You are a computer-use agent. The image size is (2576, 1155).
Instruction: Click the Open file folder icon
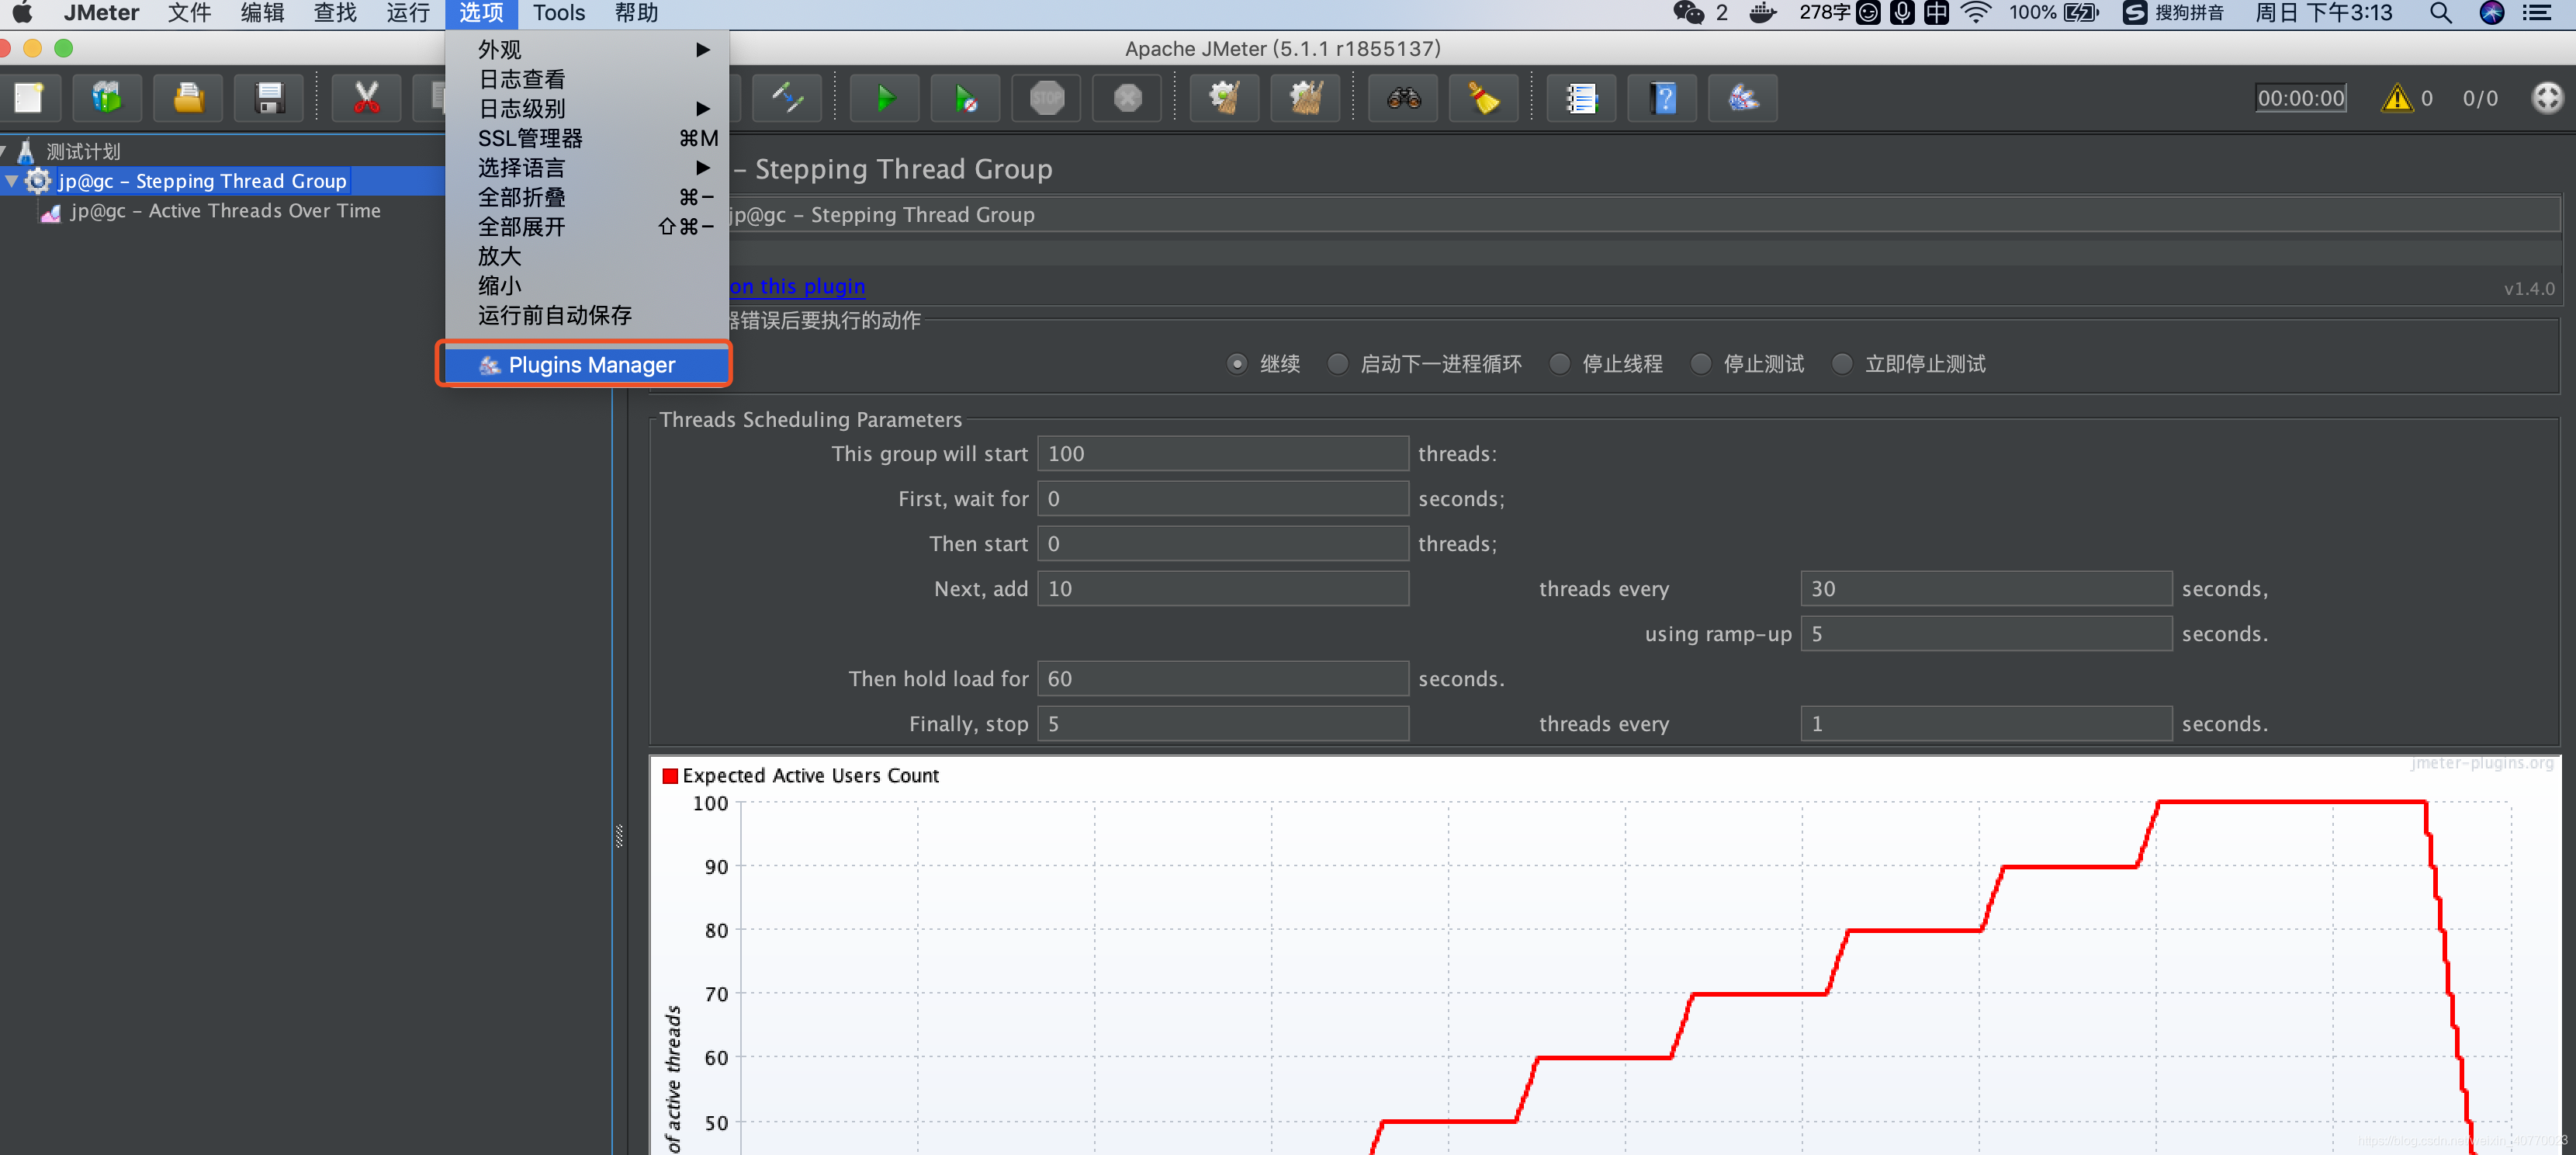[x=188, y=98]
